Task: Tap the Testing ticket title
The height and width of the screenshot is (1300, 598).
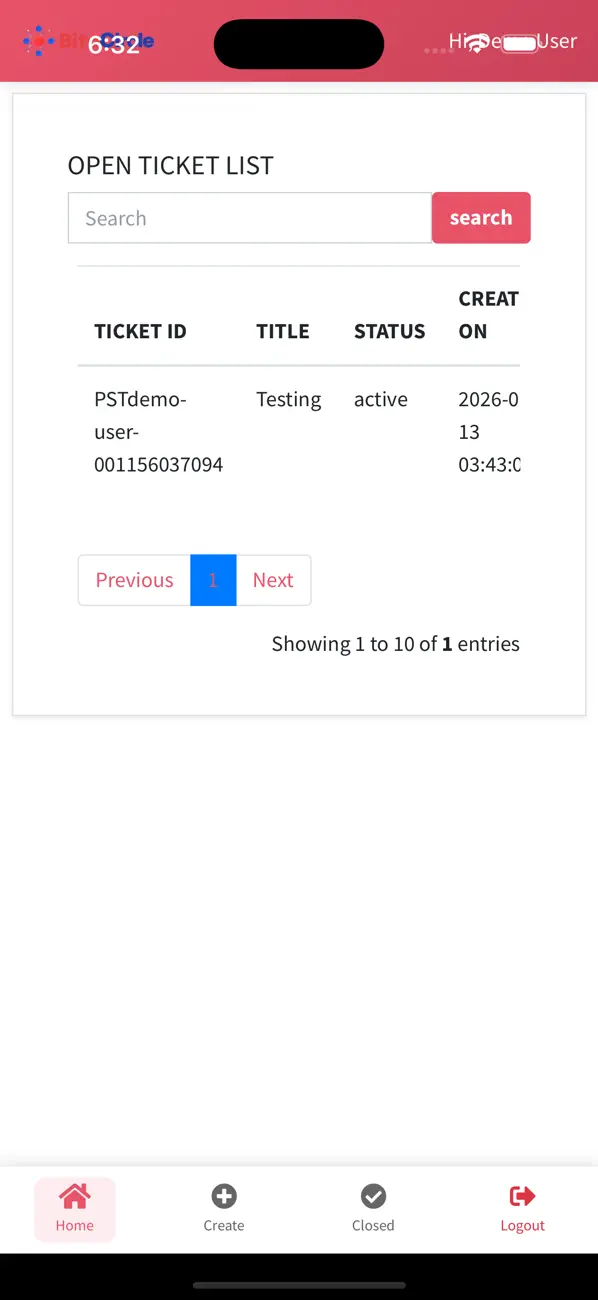Action: (x=288, y=399)
